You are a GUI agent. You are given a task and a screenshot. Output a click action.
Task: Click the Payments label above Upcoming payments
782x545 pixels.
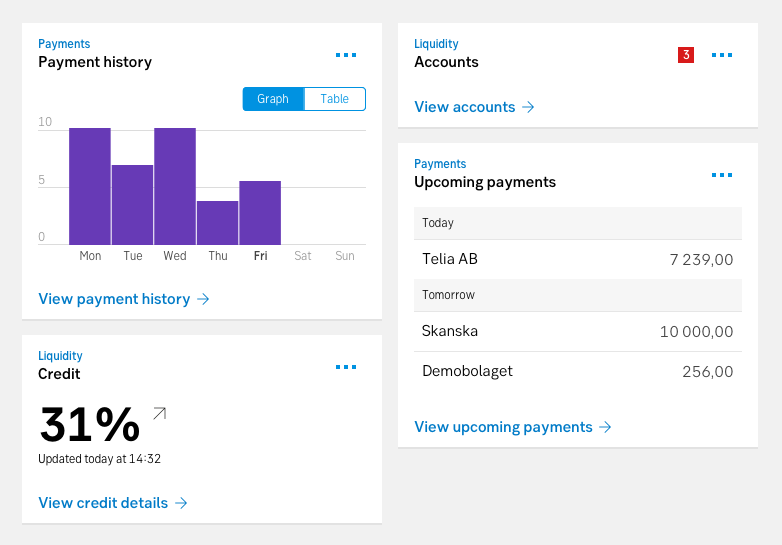[x=440, y=164]
